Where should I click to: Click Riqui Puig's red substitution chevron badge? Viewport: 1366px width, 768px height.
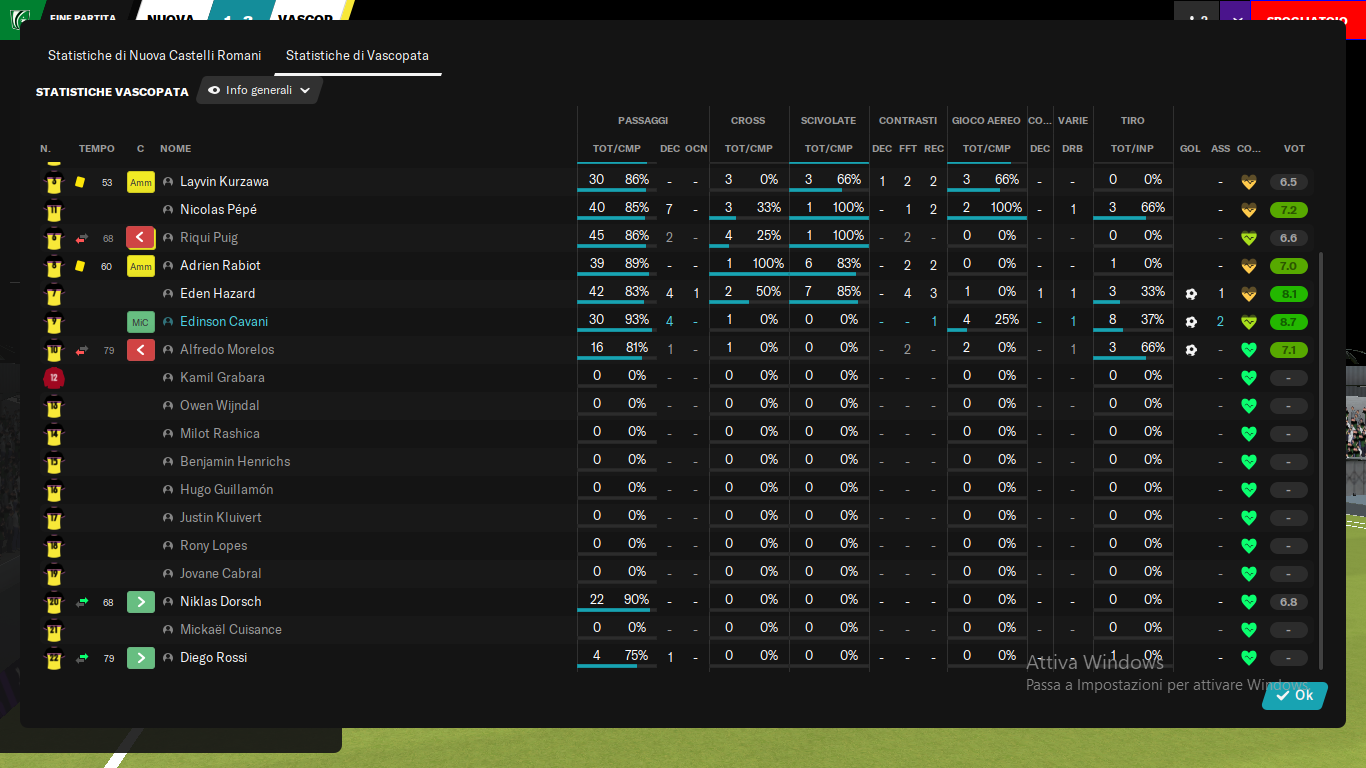pos(141,238)
